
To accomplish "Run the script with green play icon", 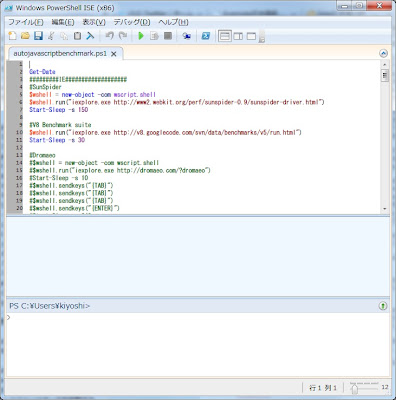I will 141,36.
